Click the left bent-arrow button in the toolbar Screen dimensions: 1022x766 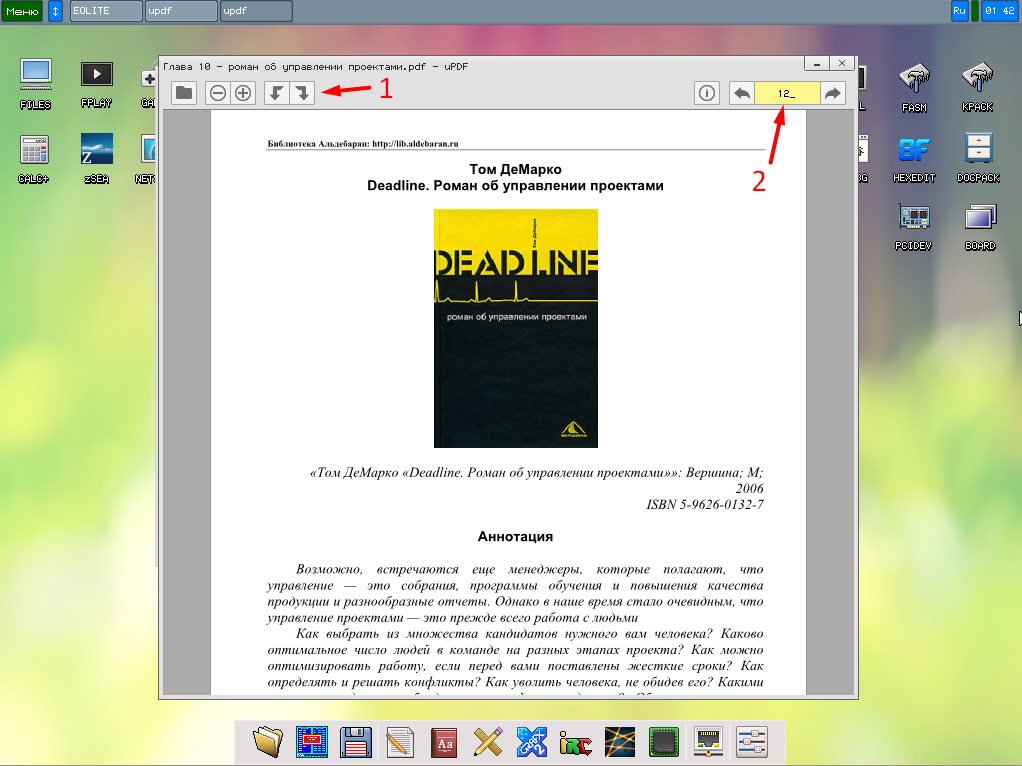[x=277, y=93]
